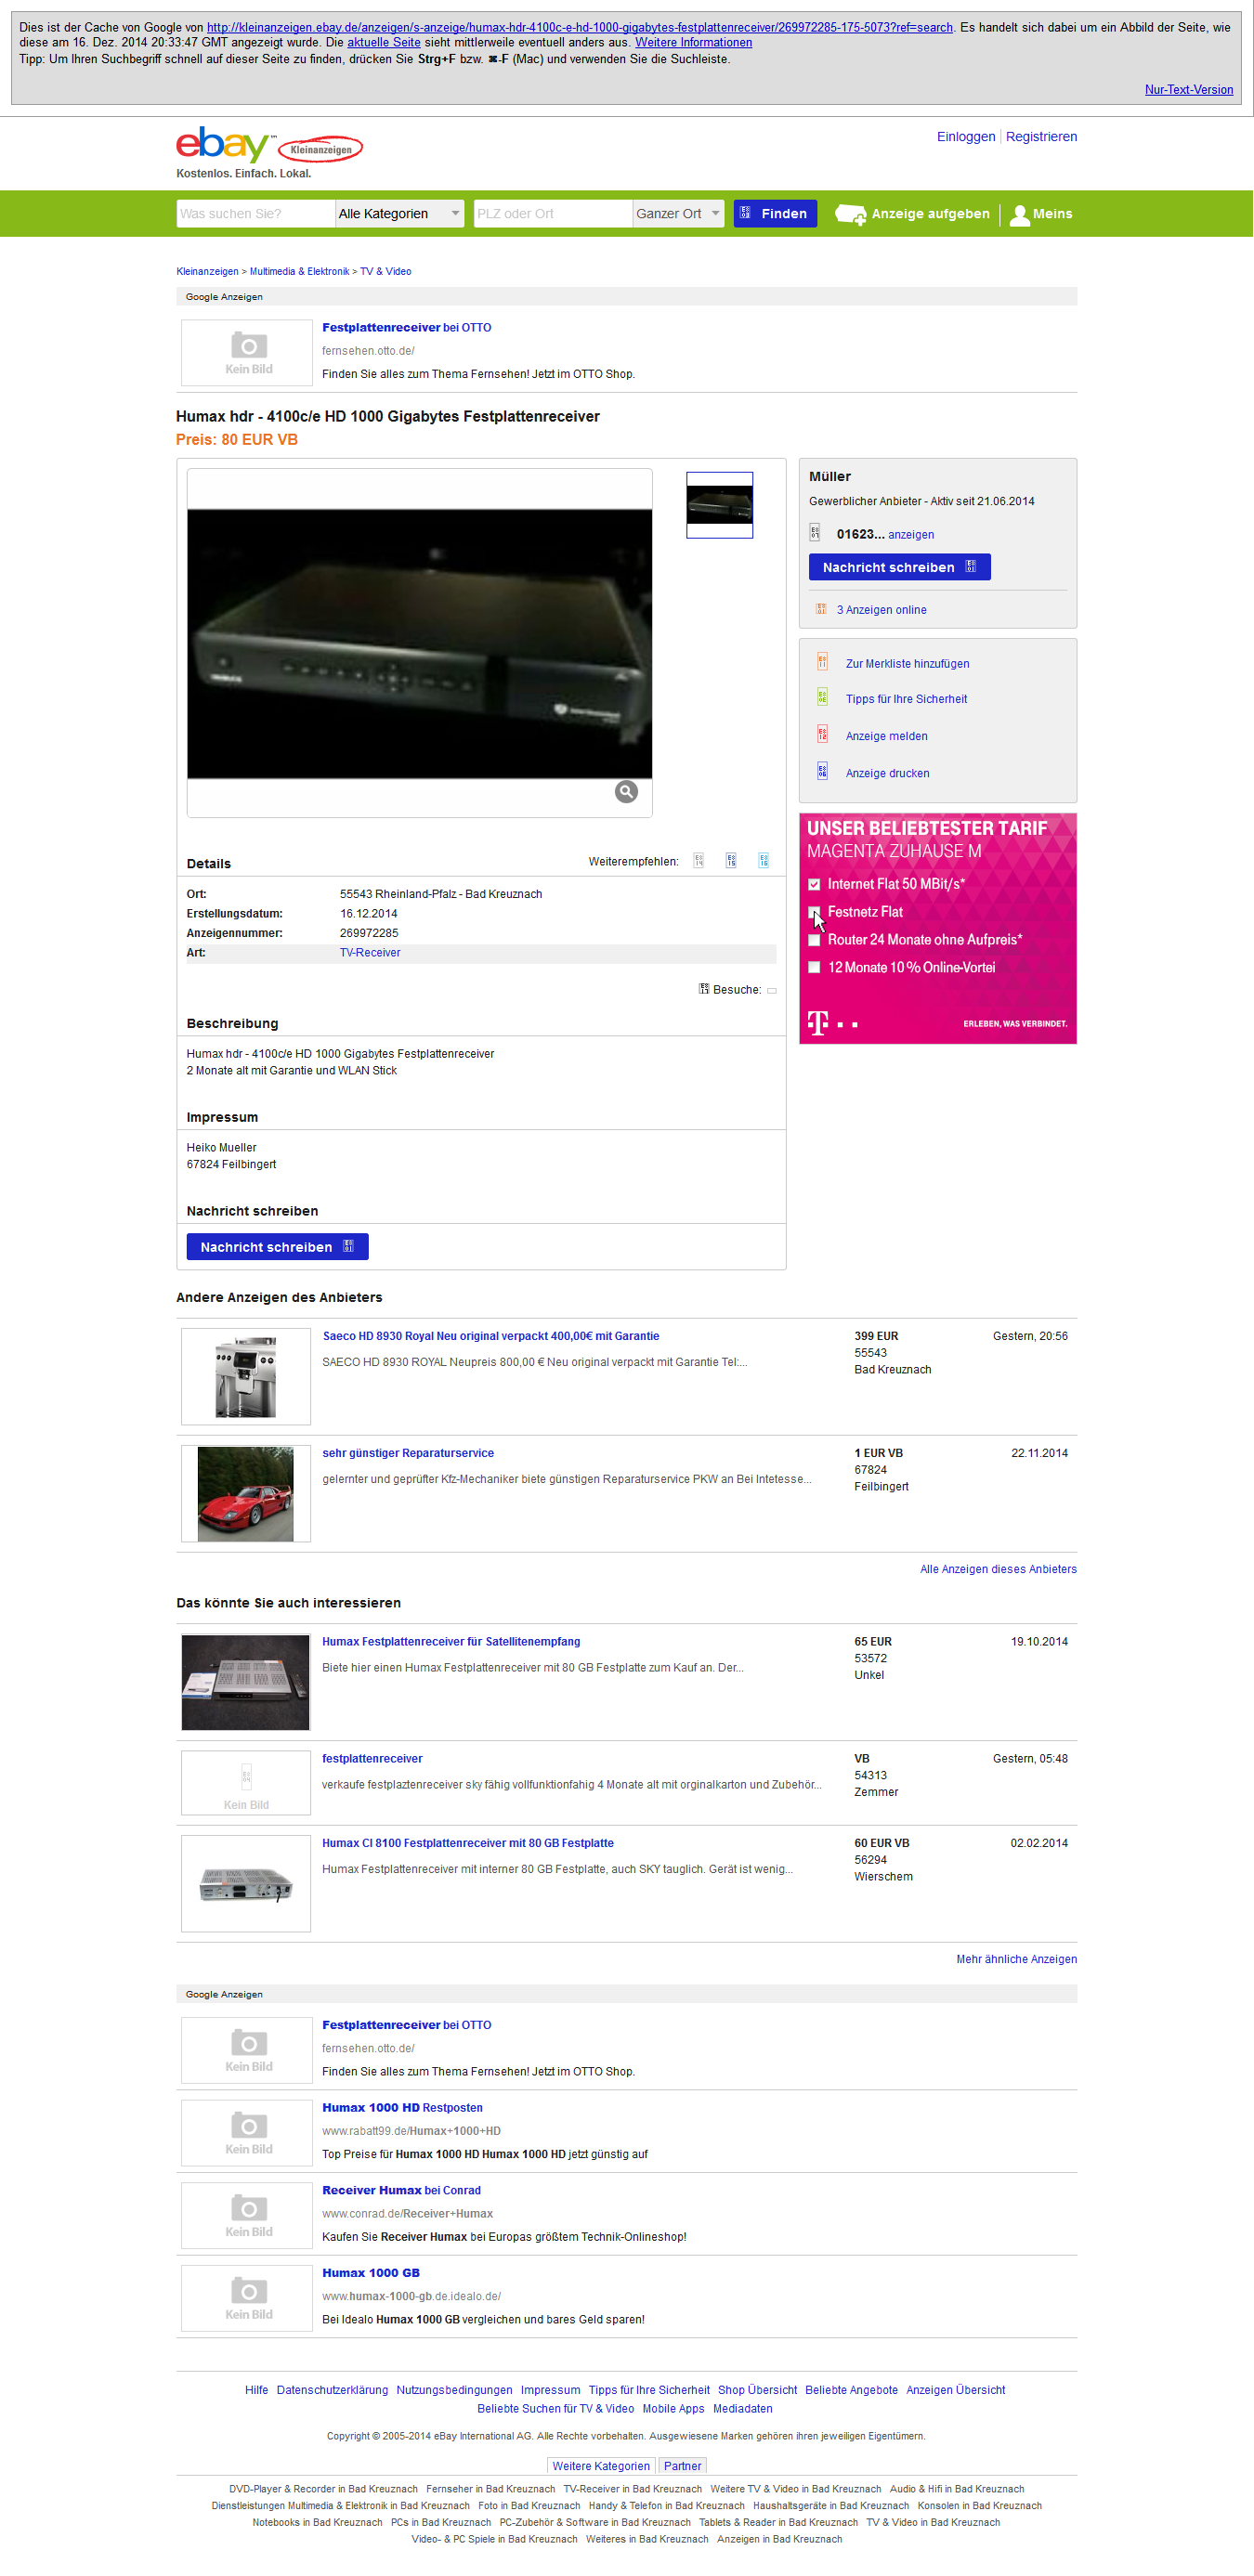This screenshot has width=1254, height=2576.
Task: Toggle Festnetz Flat checkbox in ad
Action: tap(814, 912)
